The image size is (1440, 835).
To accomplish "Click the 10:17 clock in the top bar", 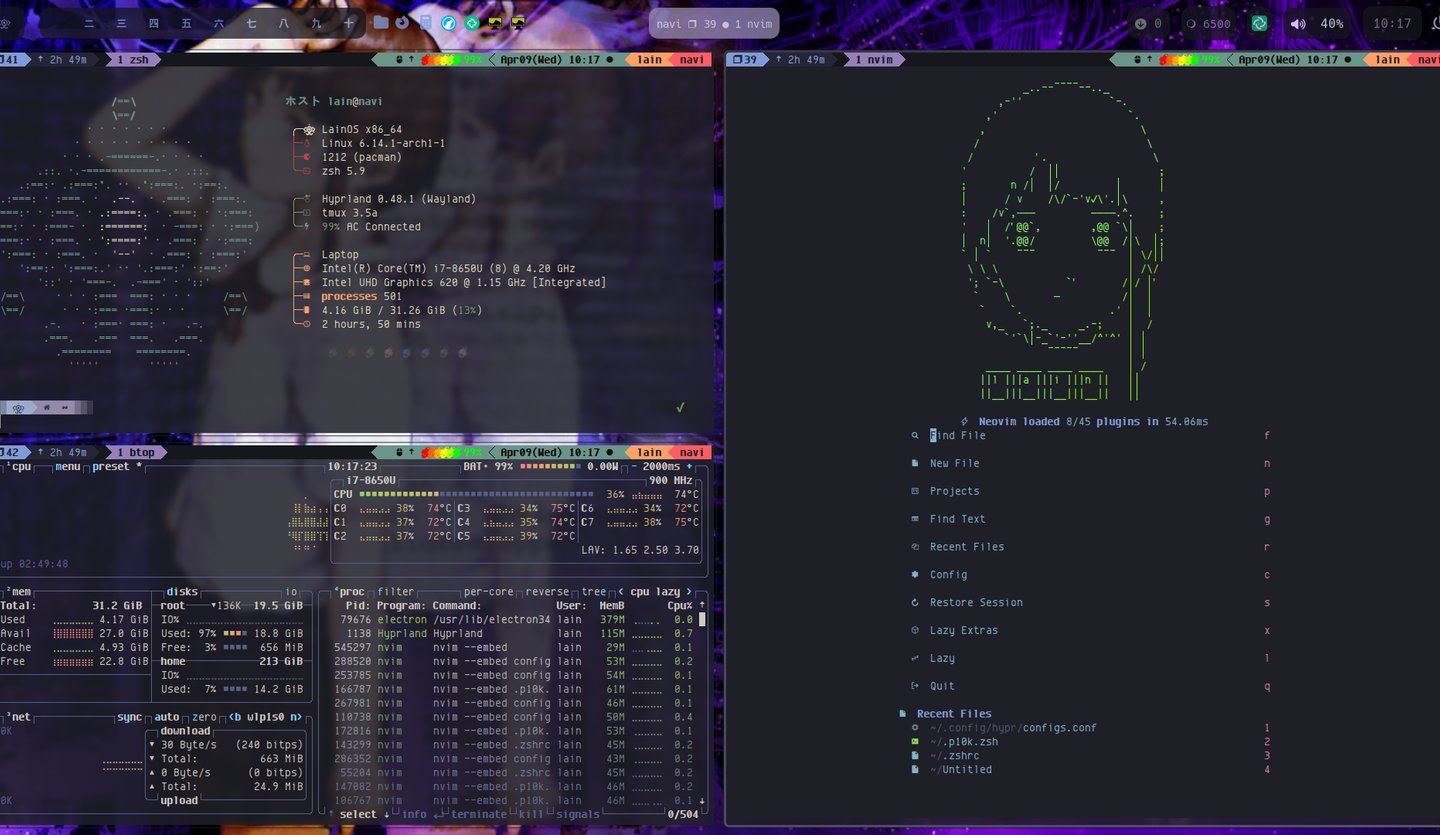I will (x=1392, y=24).
